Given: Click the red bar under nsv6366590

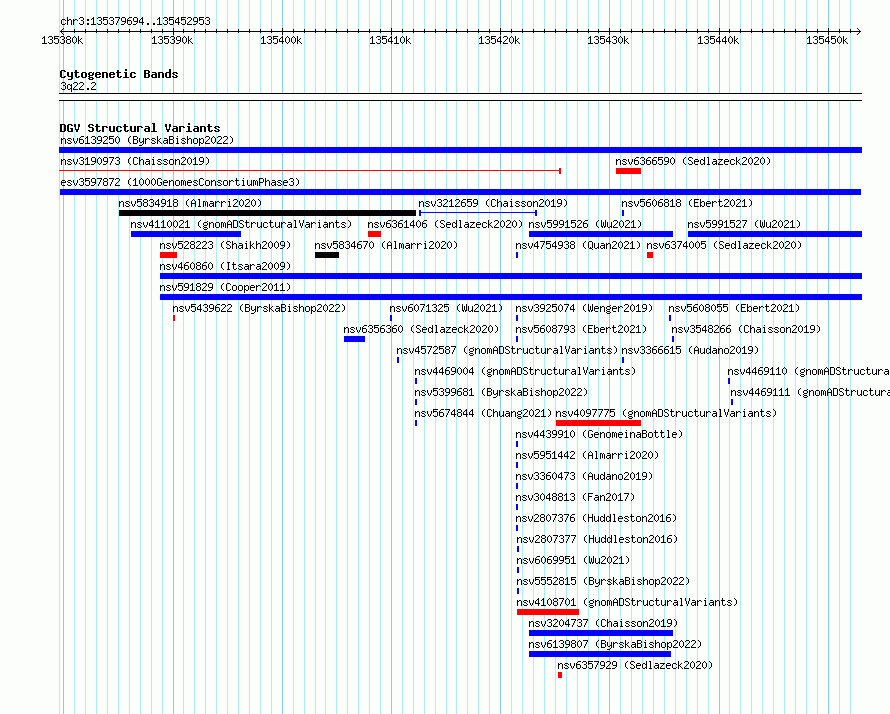Looking at the screenshot, I should coord(628,171).
